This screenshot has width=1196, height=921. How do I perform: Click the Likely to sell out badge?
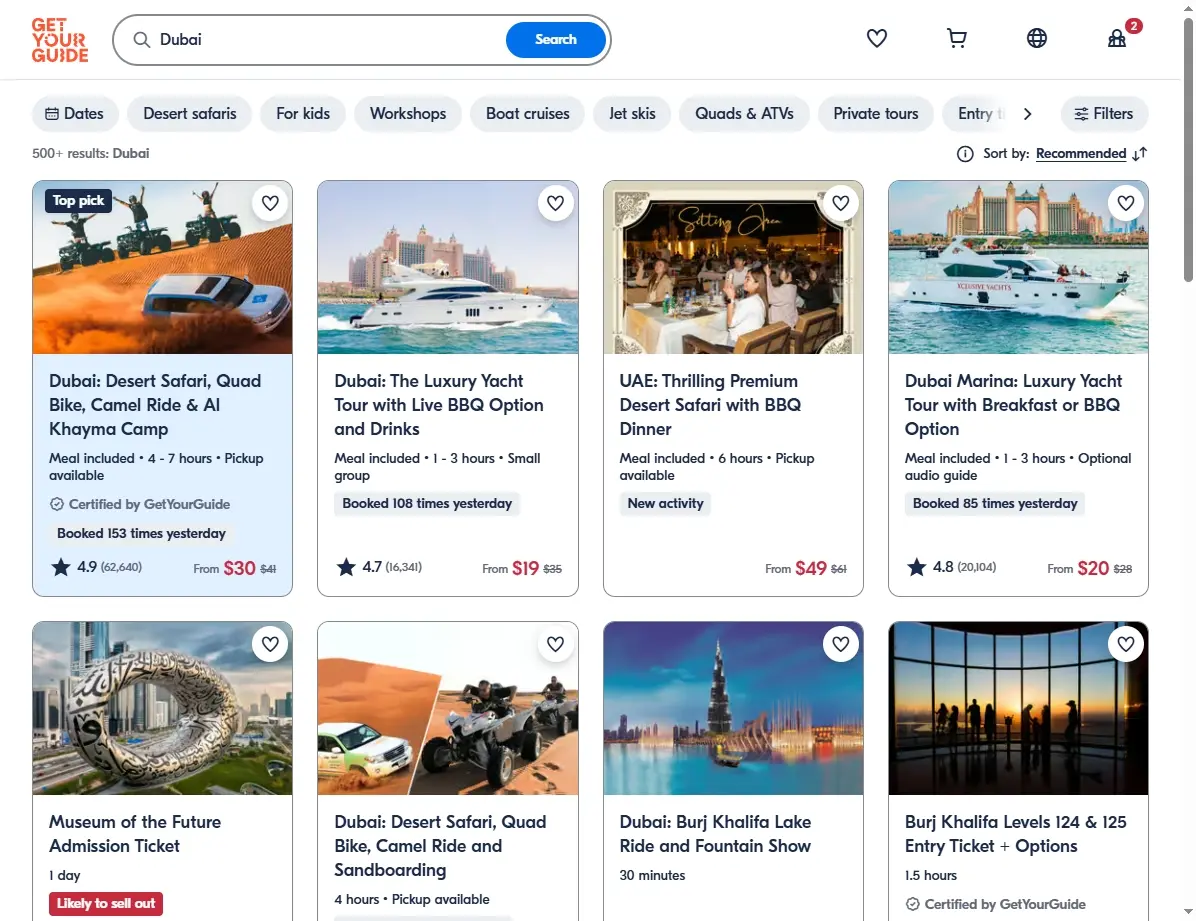106,903
